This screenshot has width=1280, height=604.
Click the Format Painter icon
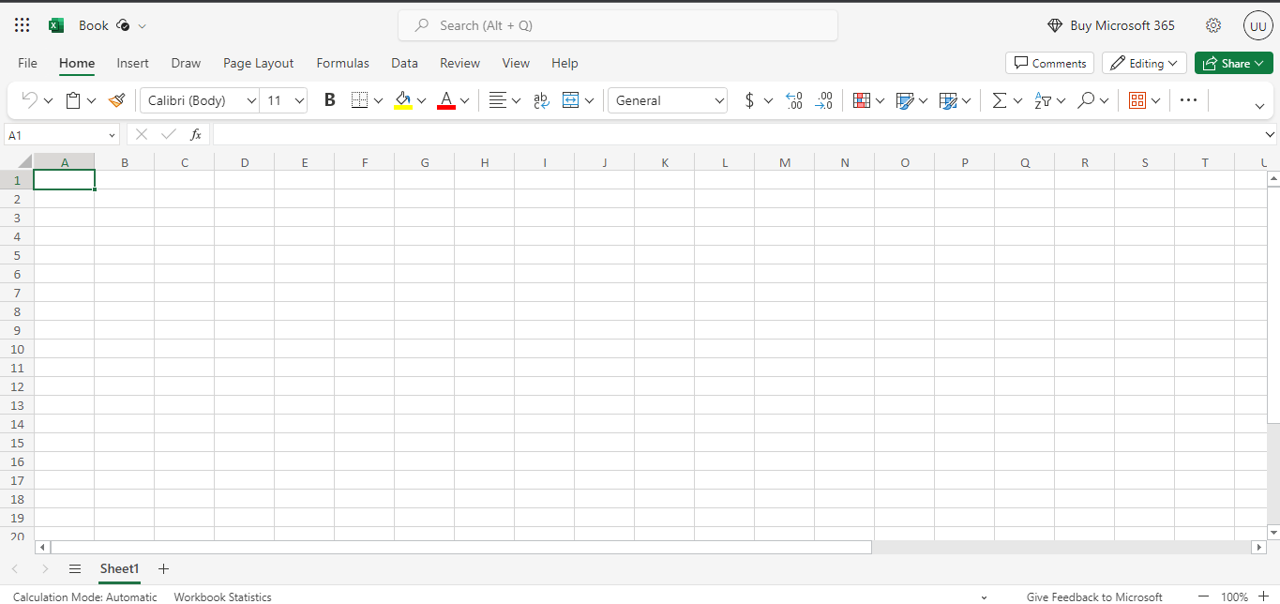tap(117, 100)
